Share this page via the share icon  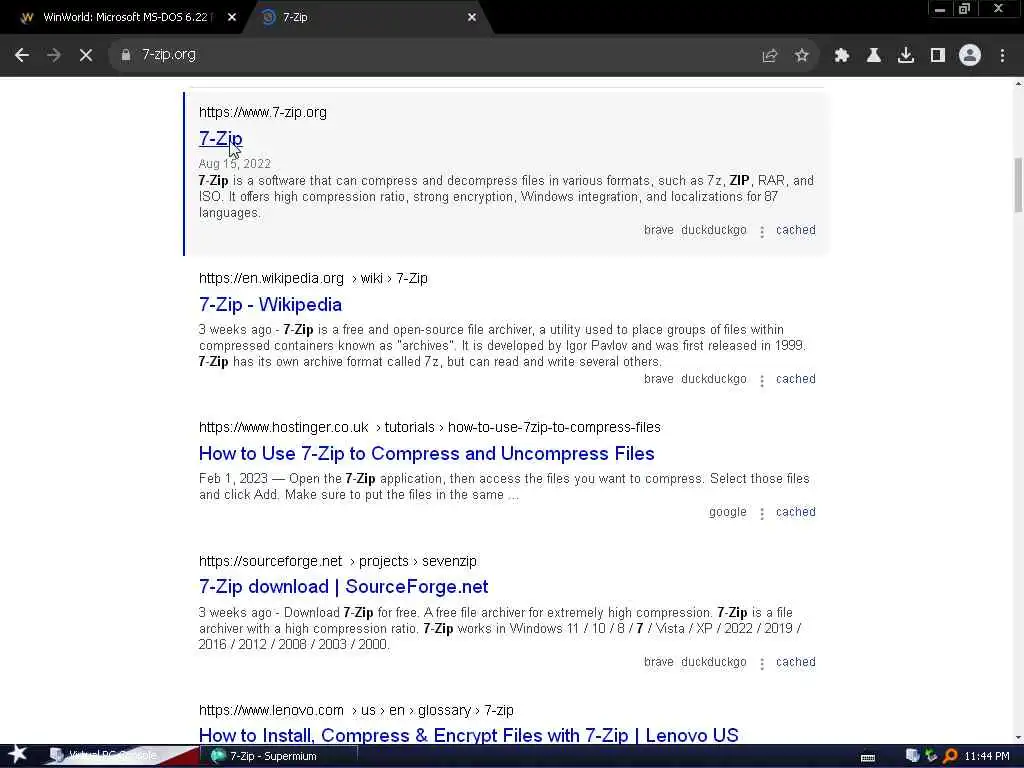(x=770, y=56)
